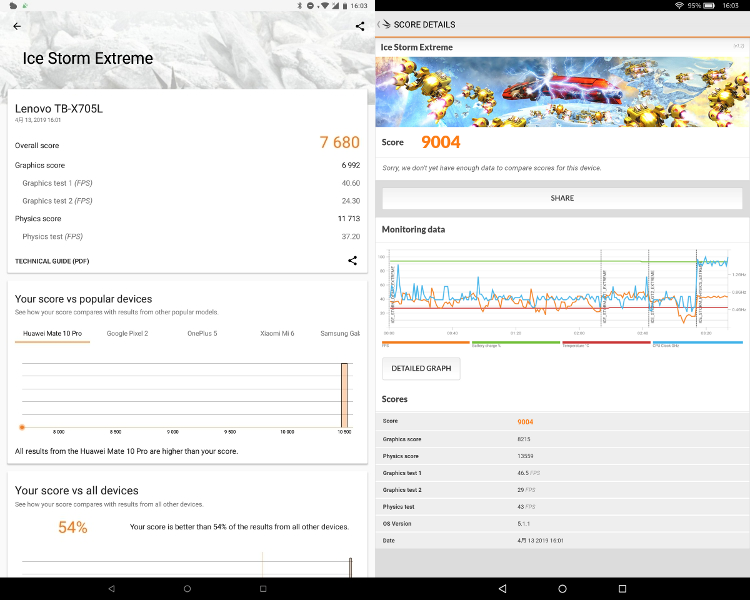Tap the battery icon in right status bar
This screenshot has width=750, height=600.
tap(709, 5)
